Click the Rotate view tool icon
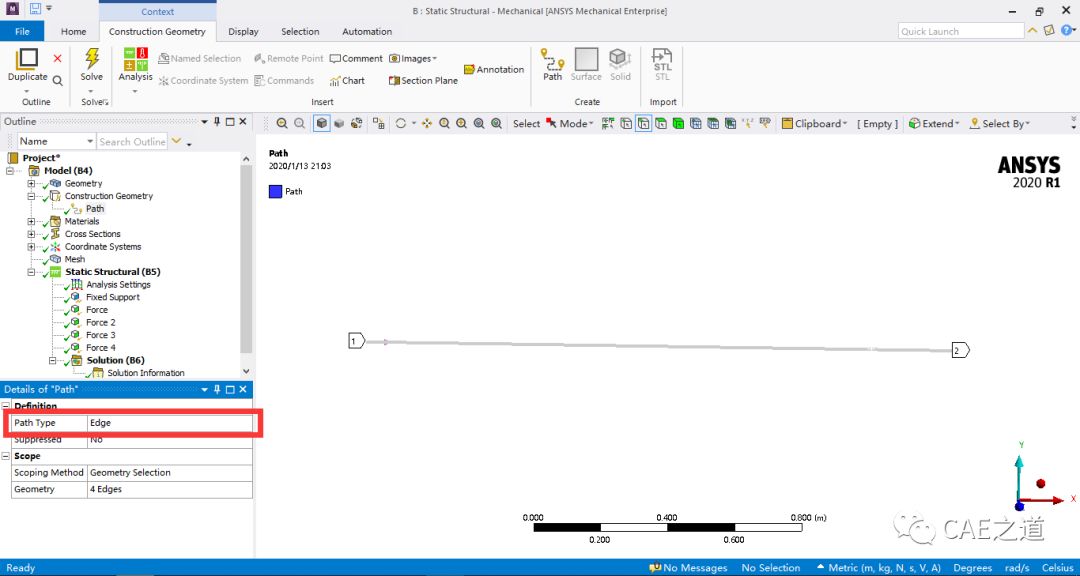This screenshot has height=576, width=1080. click(x=400, y=124)
